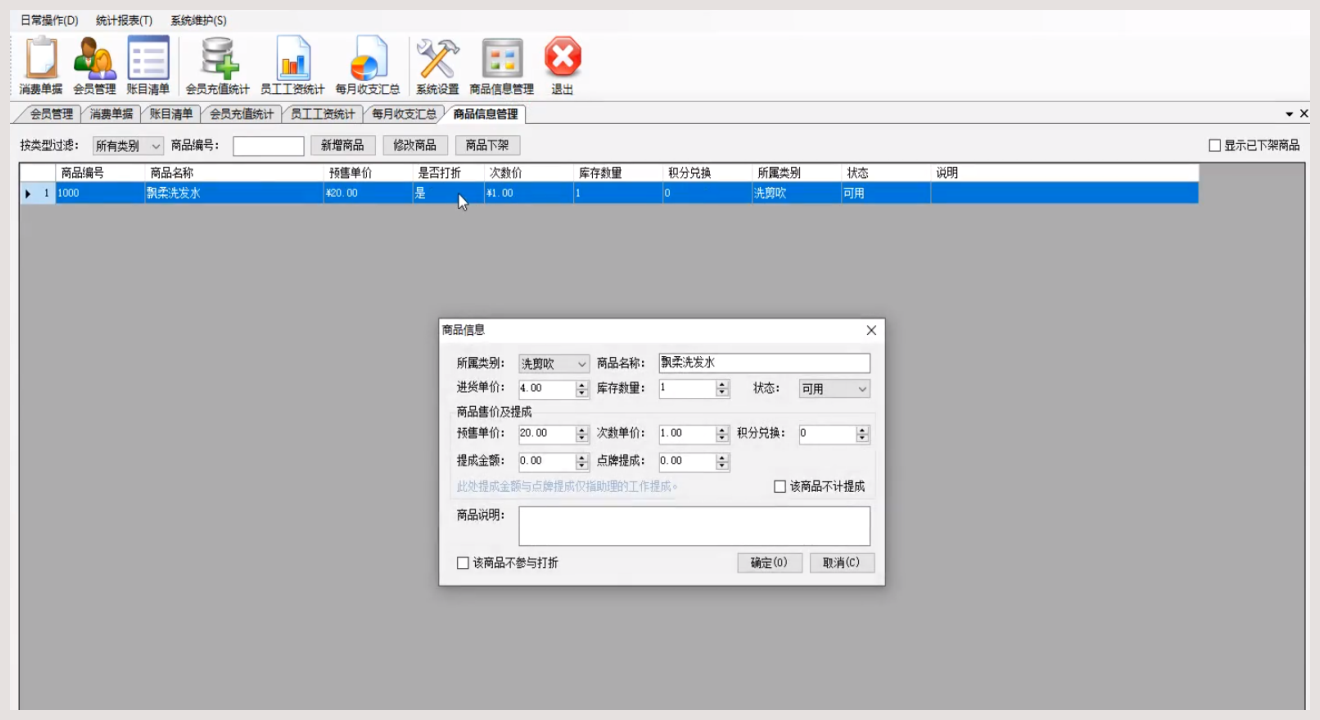Image resolution: width=1320 pixels, height=720 pixels.
Task: Sort by the 预售单价 column header
Action: click(x=368, y=173)
